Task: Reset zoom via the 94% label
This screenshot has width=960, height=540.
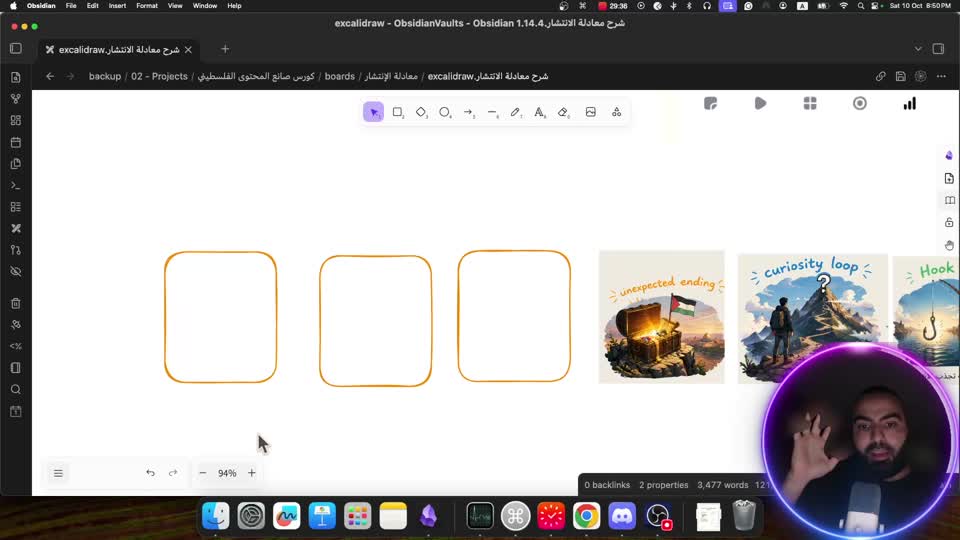Action: coord(227,473)
